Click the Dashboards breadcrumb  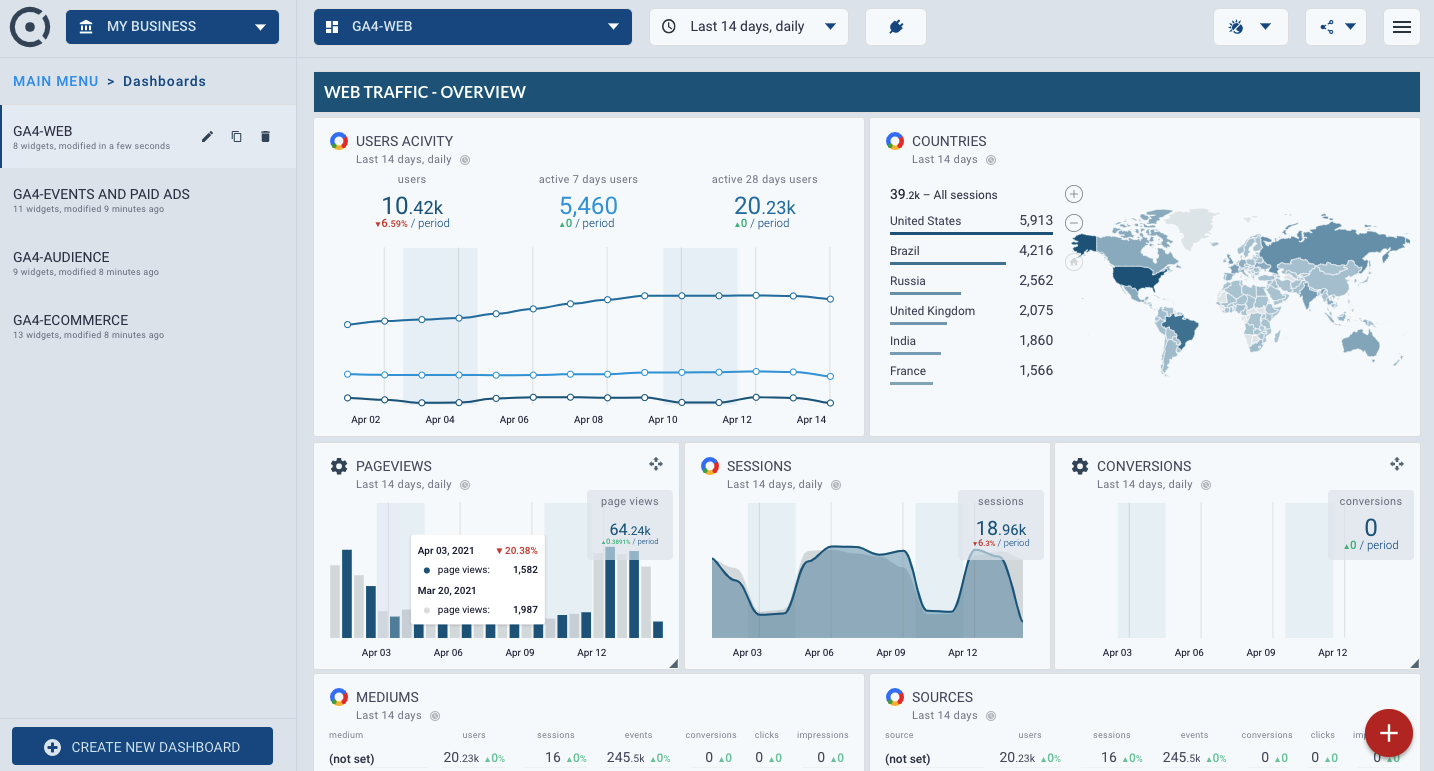pyautogui.click(x=164, y=81)
